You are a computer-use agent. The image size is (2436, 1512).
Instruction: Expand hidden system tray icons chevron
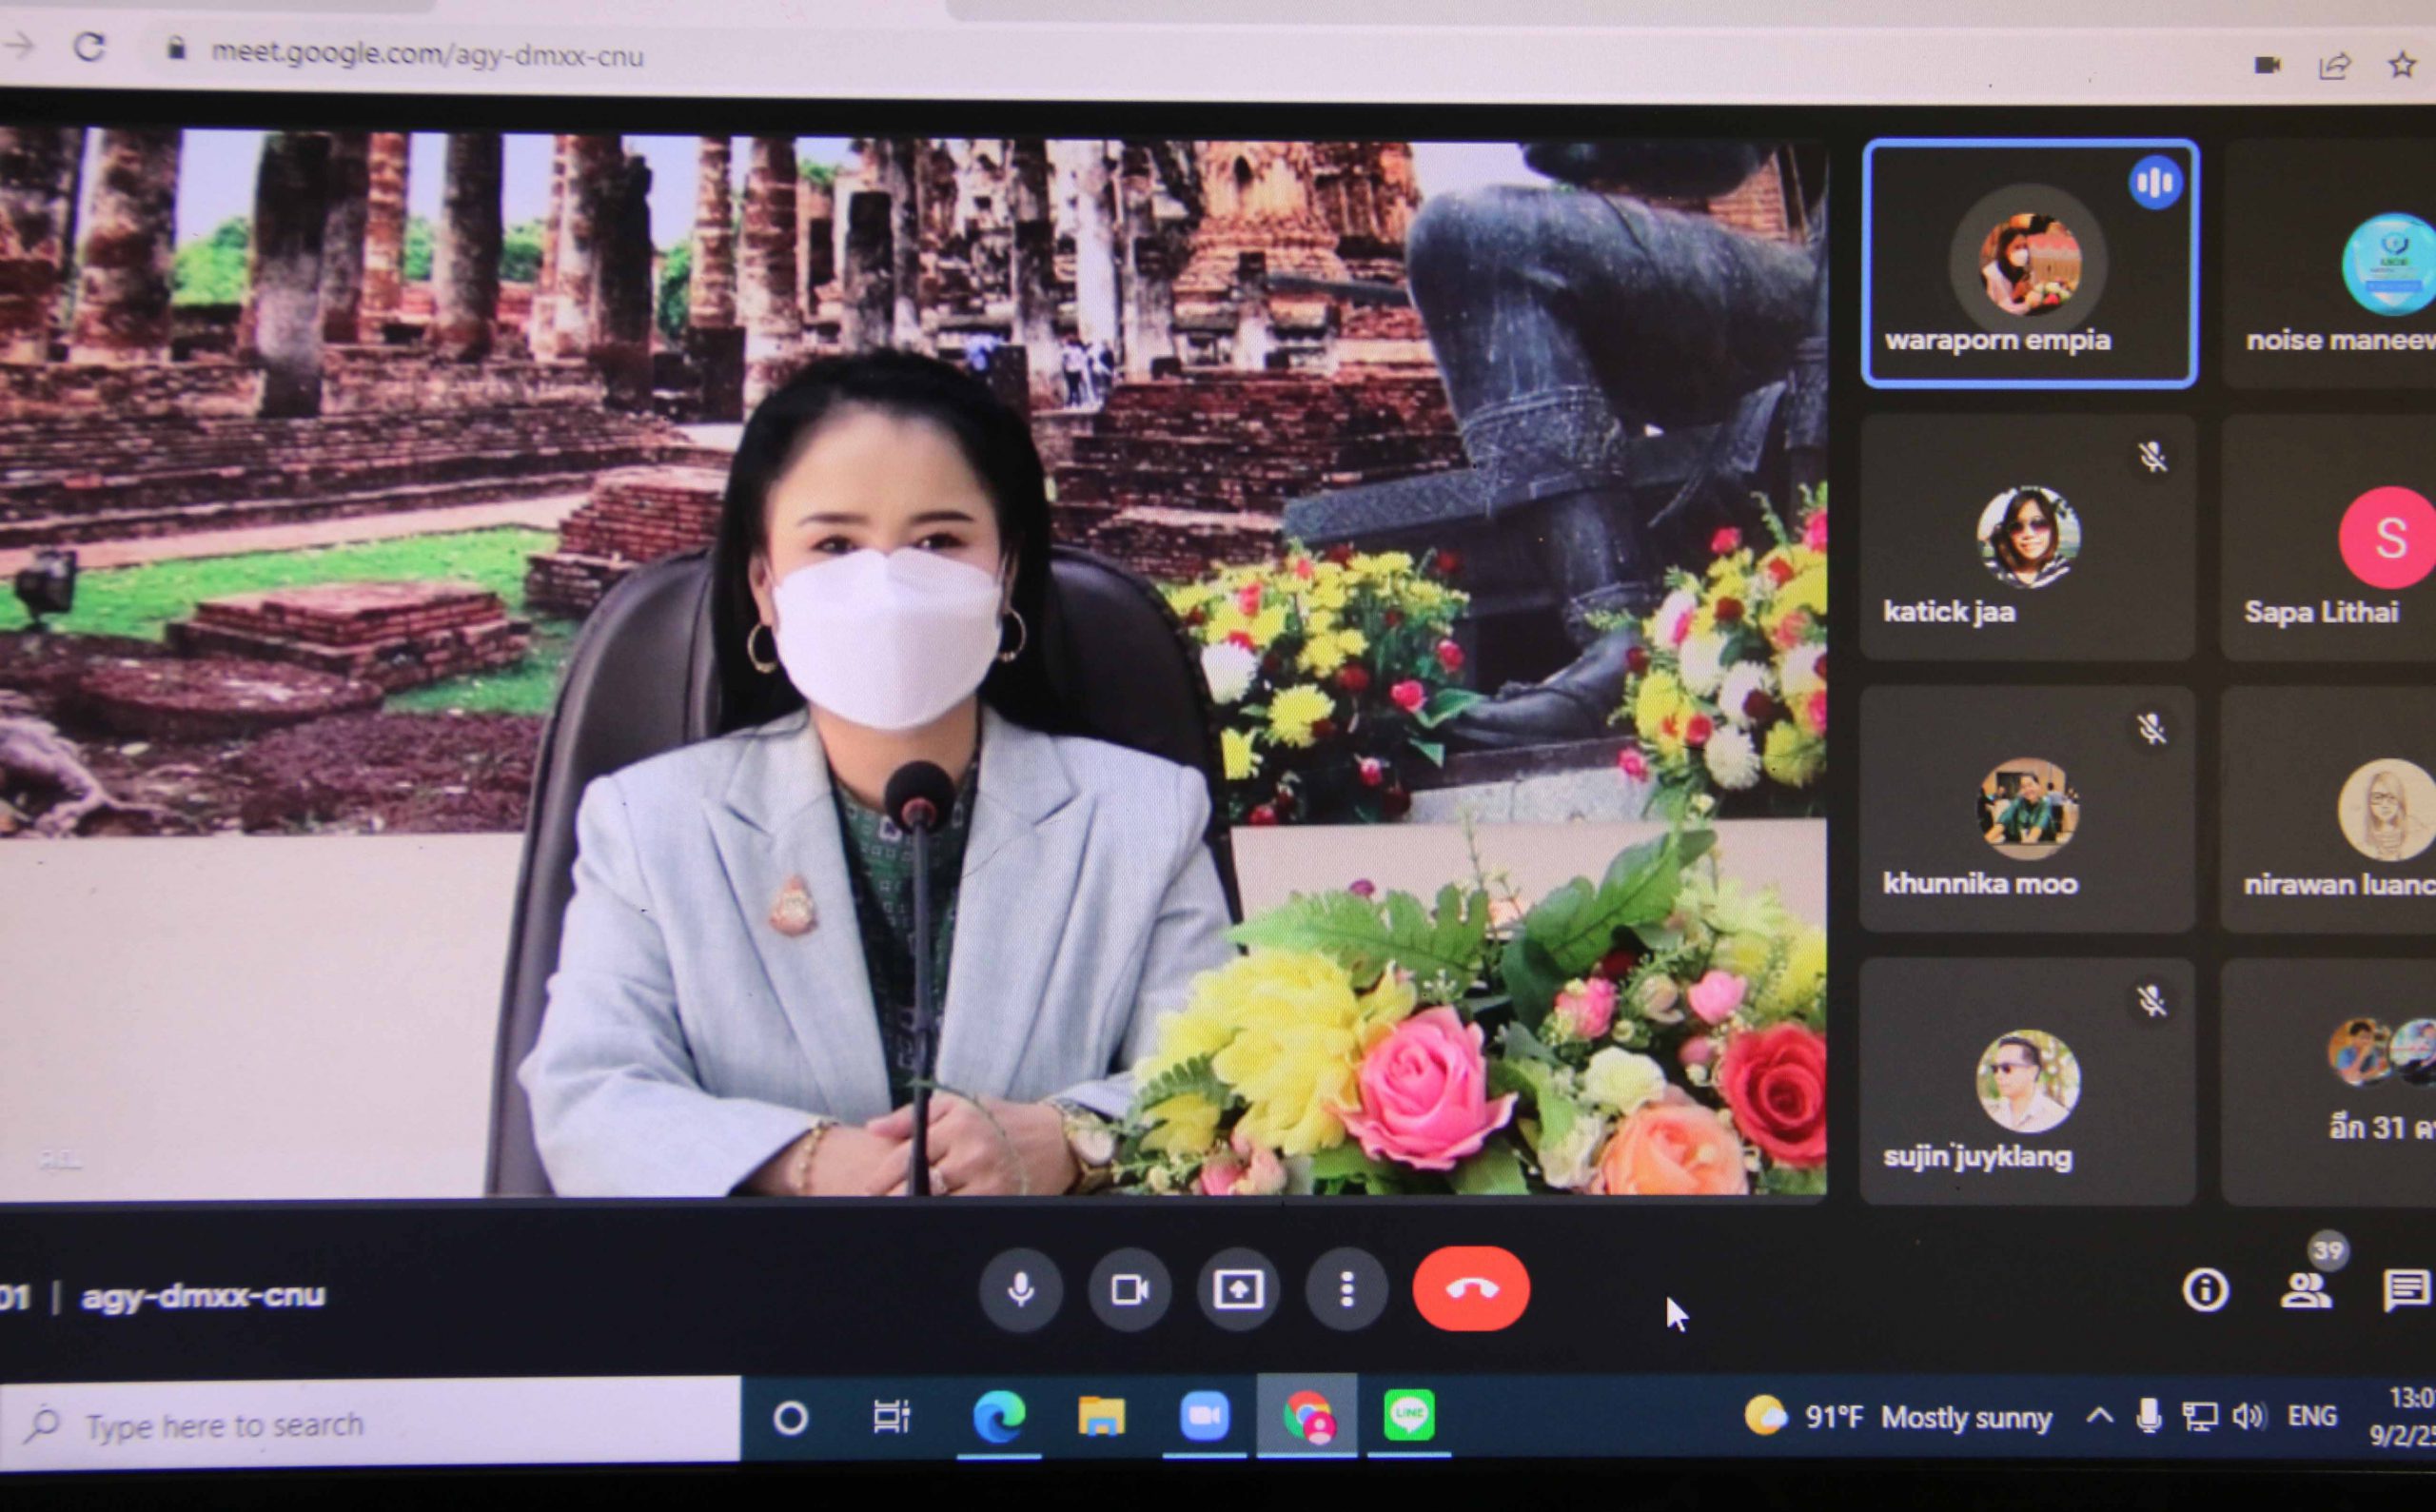coord(2099,1416)
